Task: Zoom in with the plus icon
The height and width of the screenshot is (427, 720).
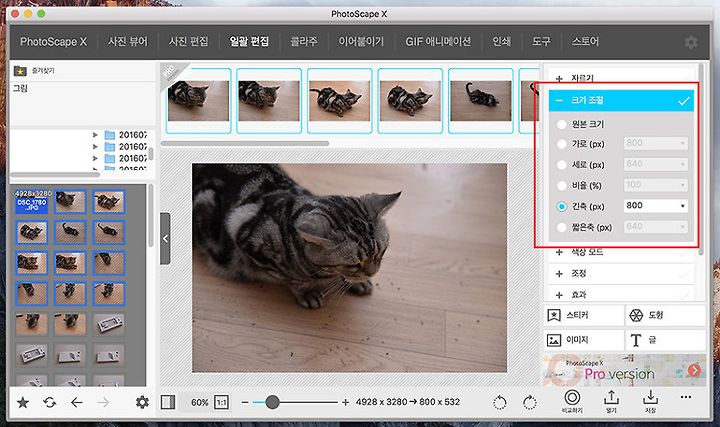Action: pos(345,402)
